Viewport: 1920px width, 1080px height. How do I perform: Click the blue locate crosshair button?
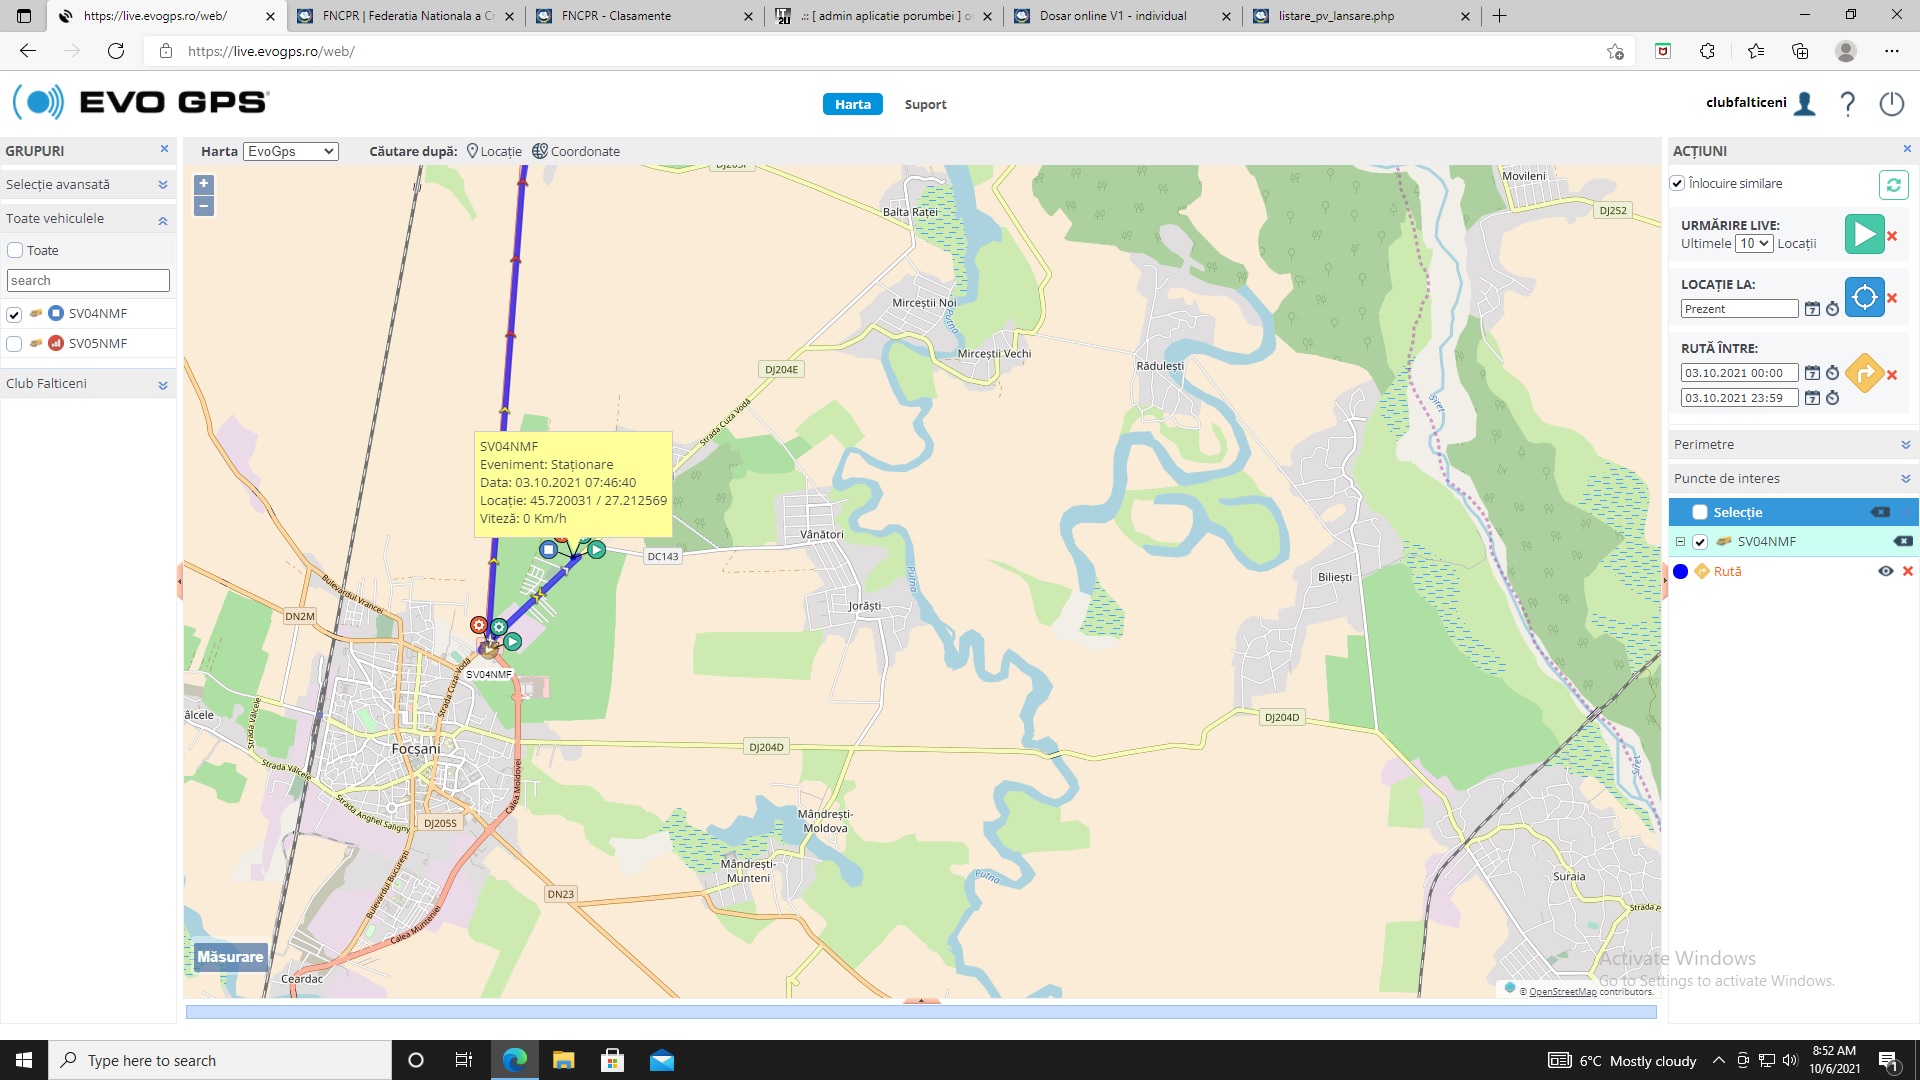point(1863,297)
